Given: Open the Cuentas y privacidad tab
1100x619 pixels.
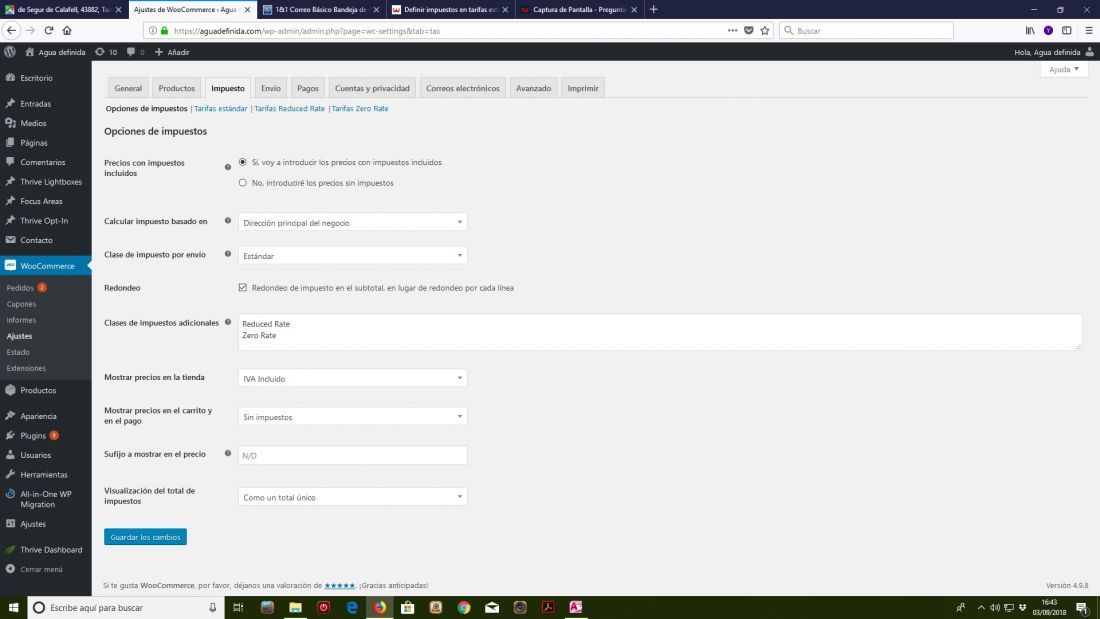Looking at the screenshot, I should 372,88.
